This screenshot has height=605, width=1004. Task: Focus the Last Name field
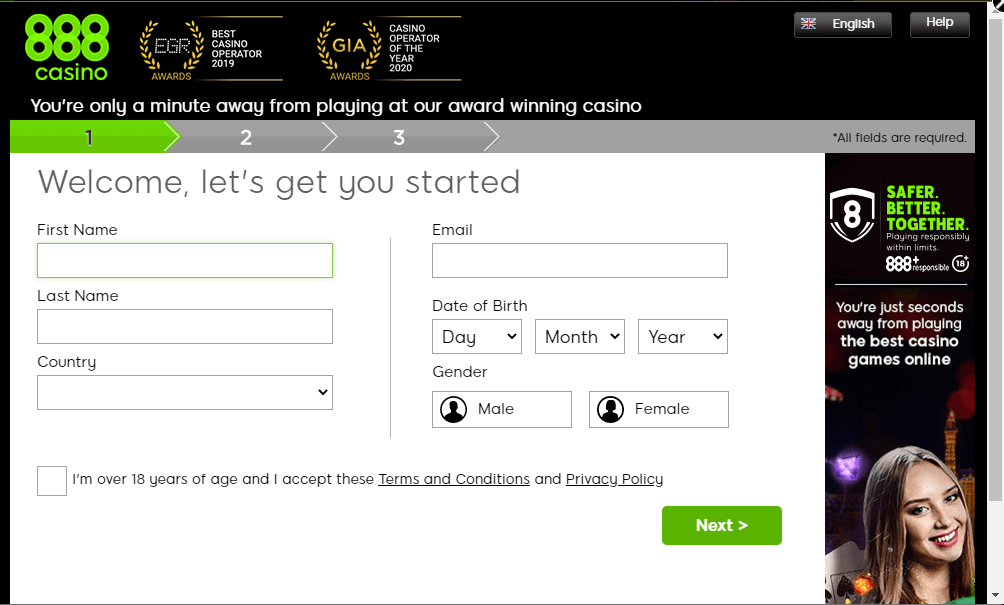pos(185,327)
